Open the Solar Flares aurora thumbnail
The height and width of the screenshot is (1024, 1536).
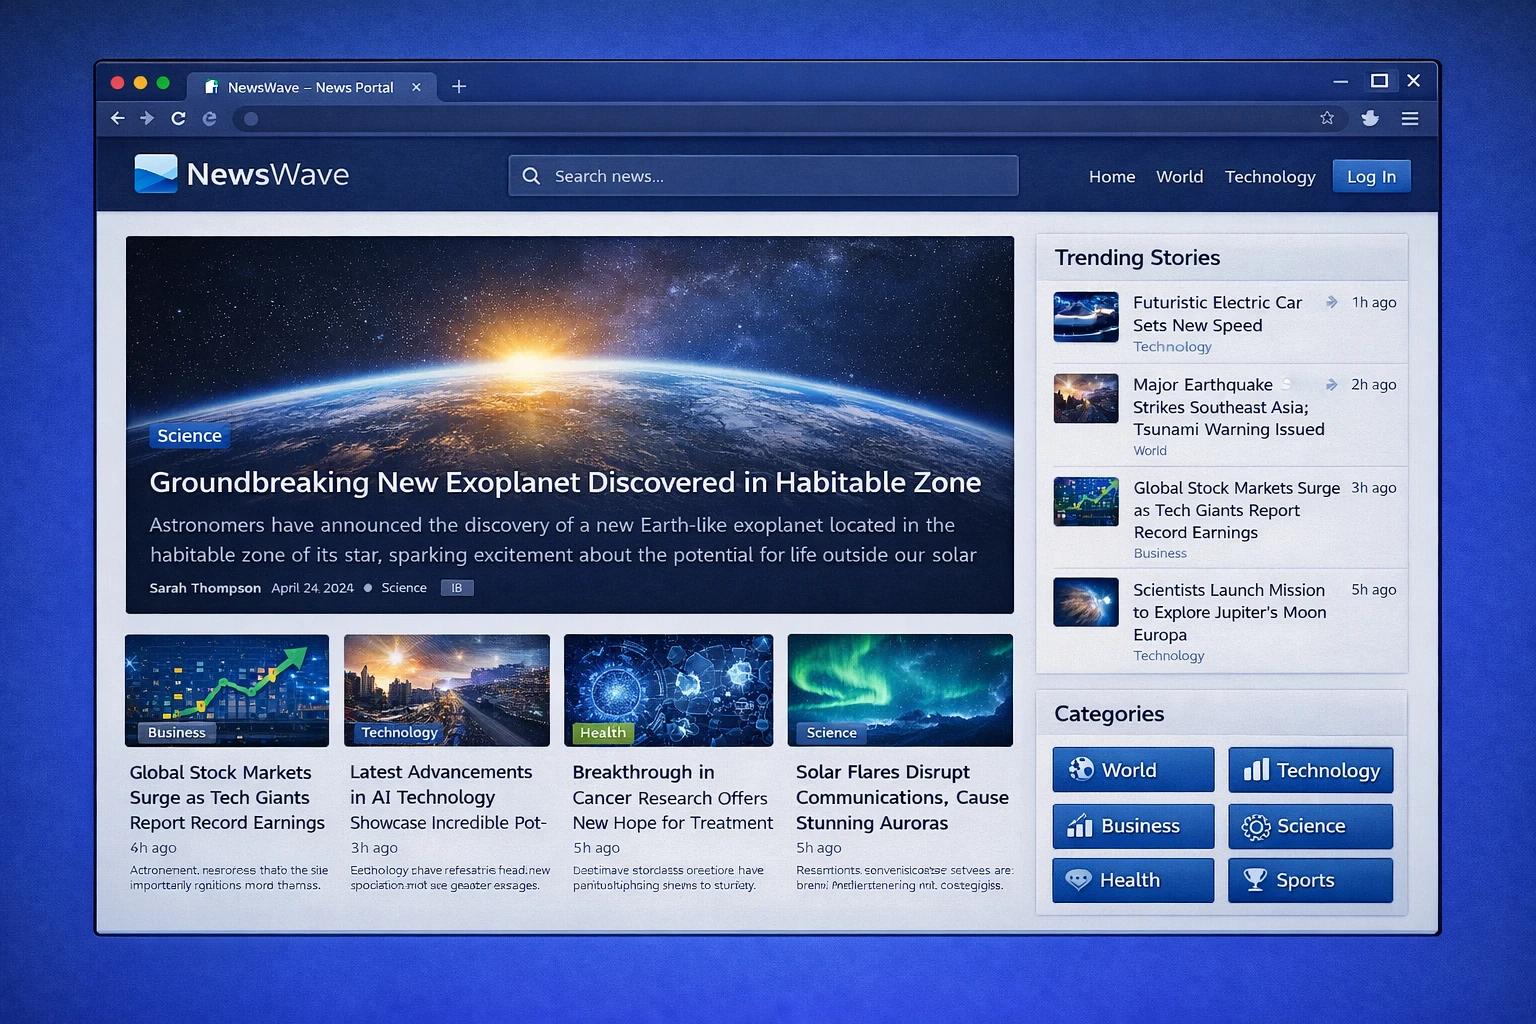[900, 690]
